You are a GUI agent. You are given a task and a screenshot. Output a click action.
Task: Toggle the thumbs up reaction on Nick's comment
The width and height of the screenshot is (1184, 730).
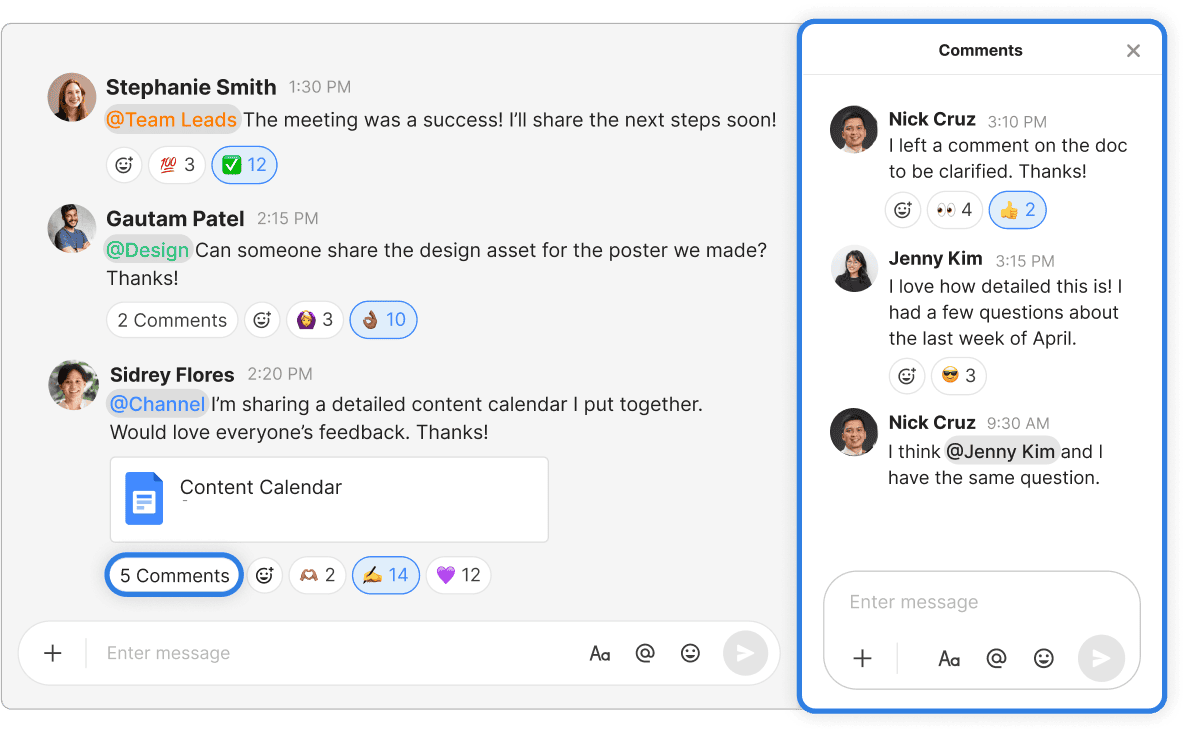click(1017, 210)
